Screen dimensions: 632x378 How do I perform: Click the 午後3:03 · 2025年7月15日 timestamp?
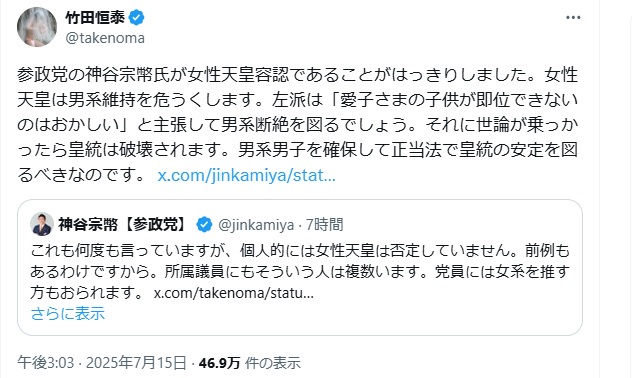point(102,363)
